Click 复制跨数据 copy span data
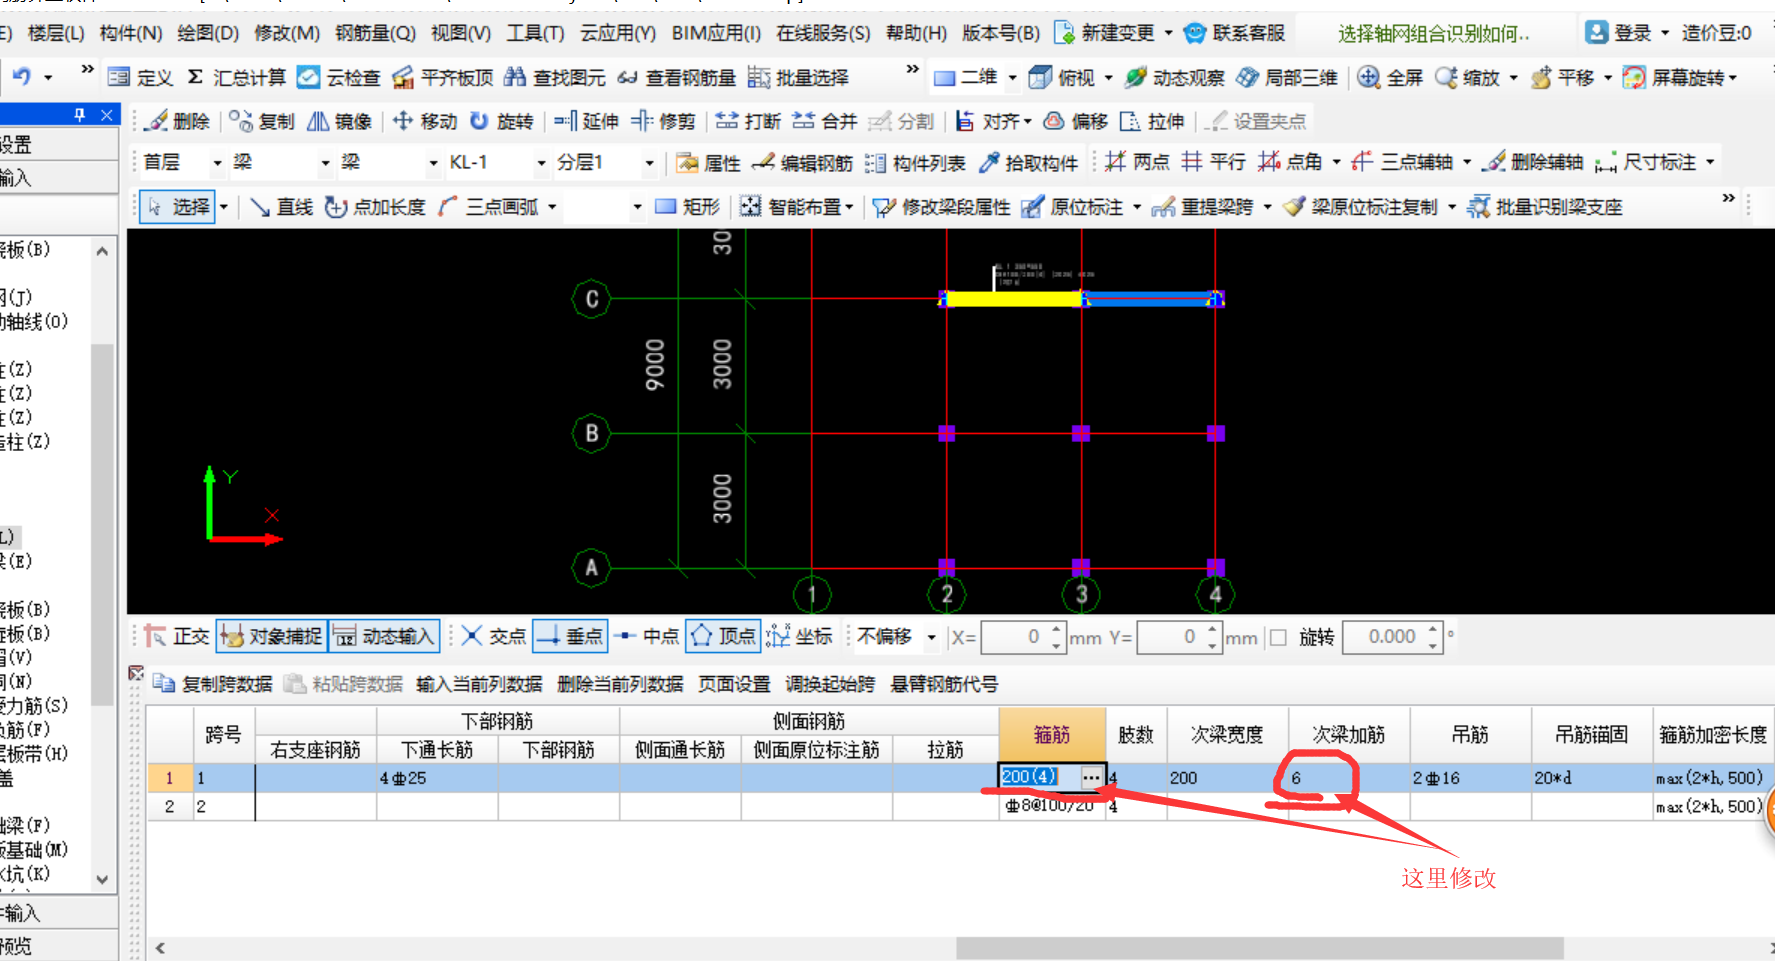The image size is (1775, 961). tap(213, 684)
